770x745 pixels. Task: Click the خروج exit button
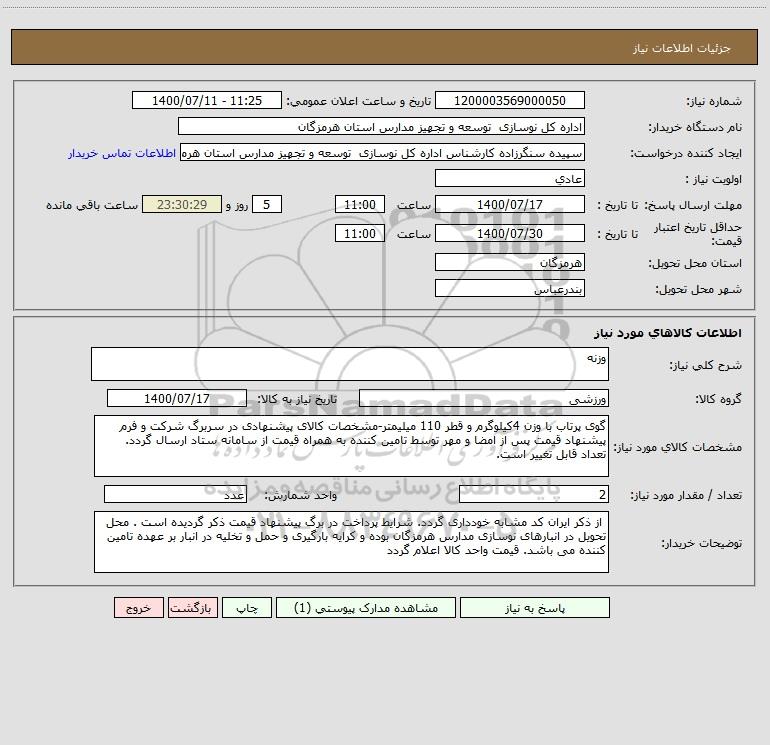click(x=138, y=607)
